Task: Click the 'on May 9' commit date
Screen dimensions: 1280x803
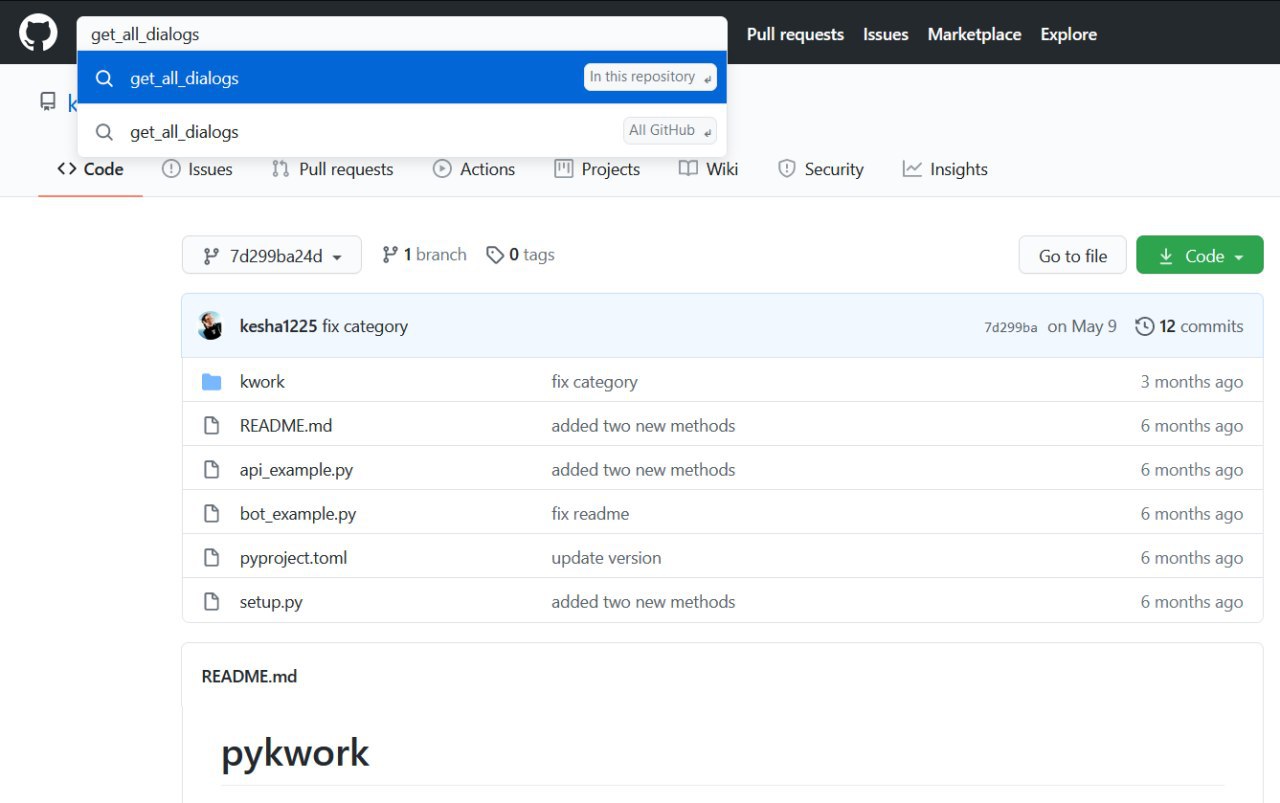Action: coord(1082,326)
